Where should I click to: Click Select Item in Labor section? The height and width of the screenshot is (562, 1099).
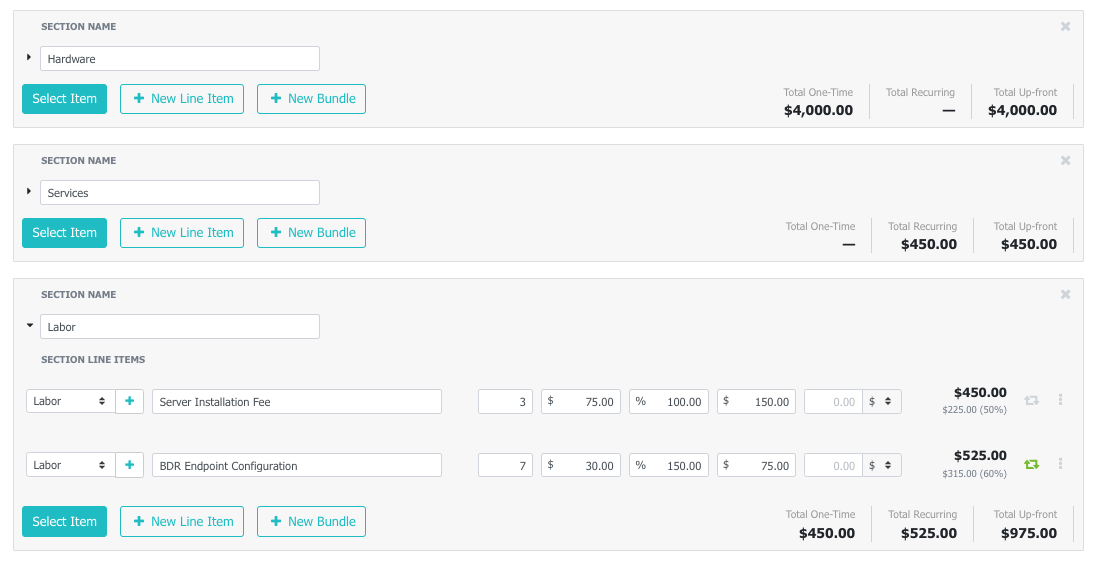pyautogui.click(x=64, y=521)
